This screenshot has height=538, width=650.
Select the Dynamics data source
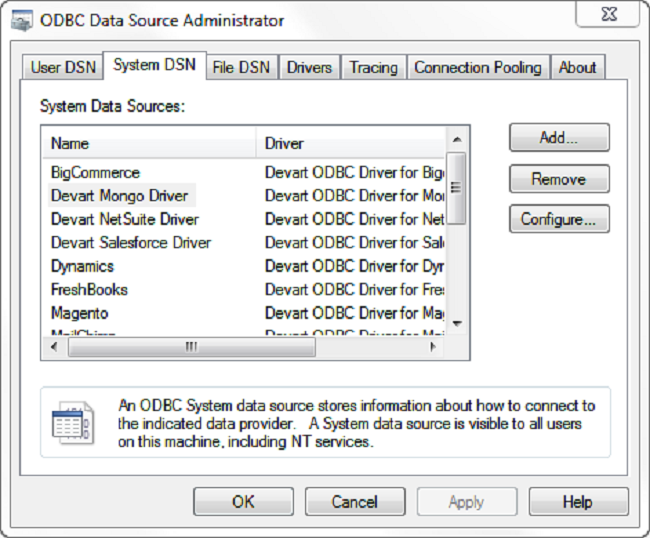coord(82,267)
